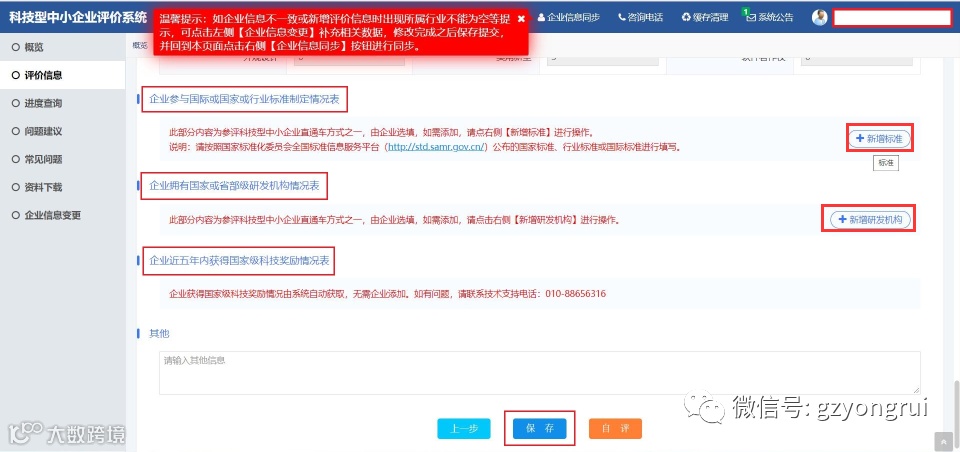
Task: Open 系统公告 notifications
Action: (x=770, y=18)
